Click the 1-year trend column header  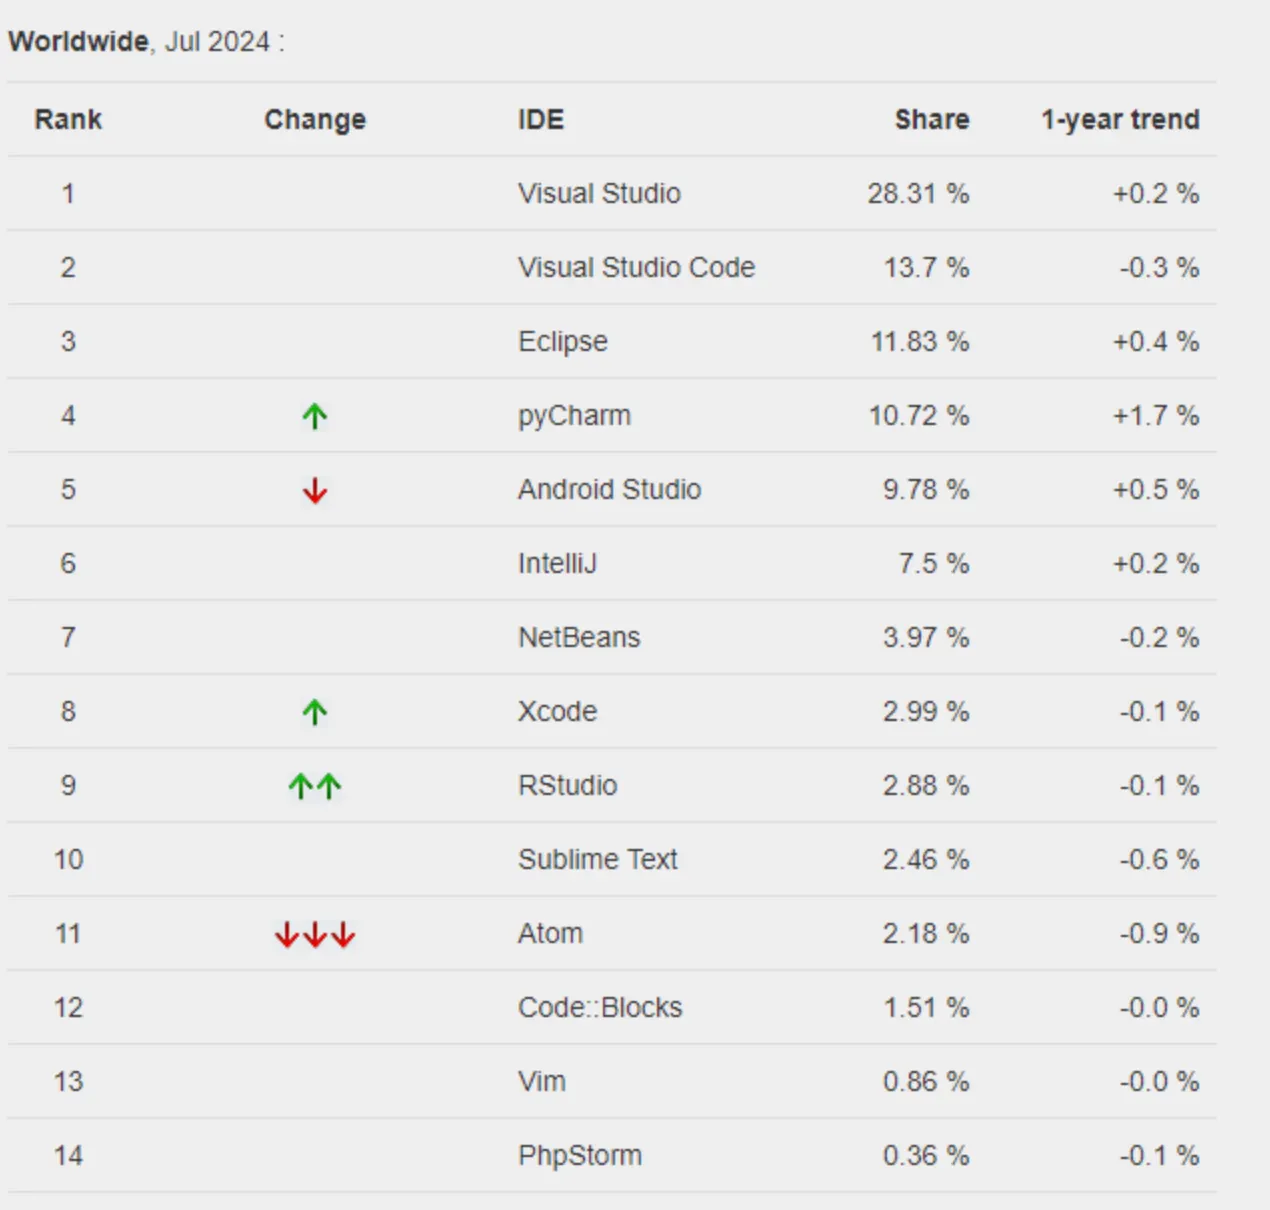tap(1120, 119)
